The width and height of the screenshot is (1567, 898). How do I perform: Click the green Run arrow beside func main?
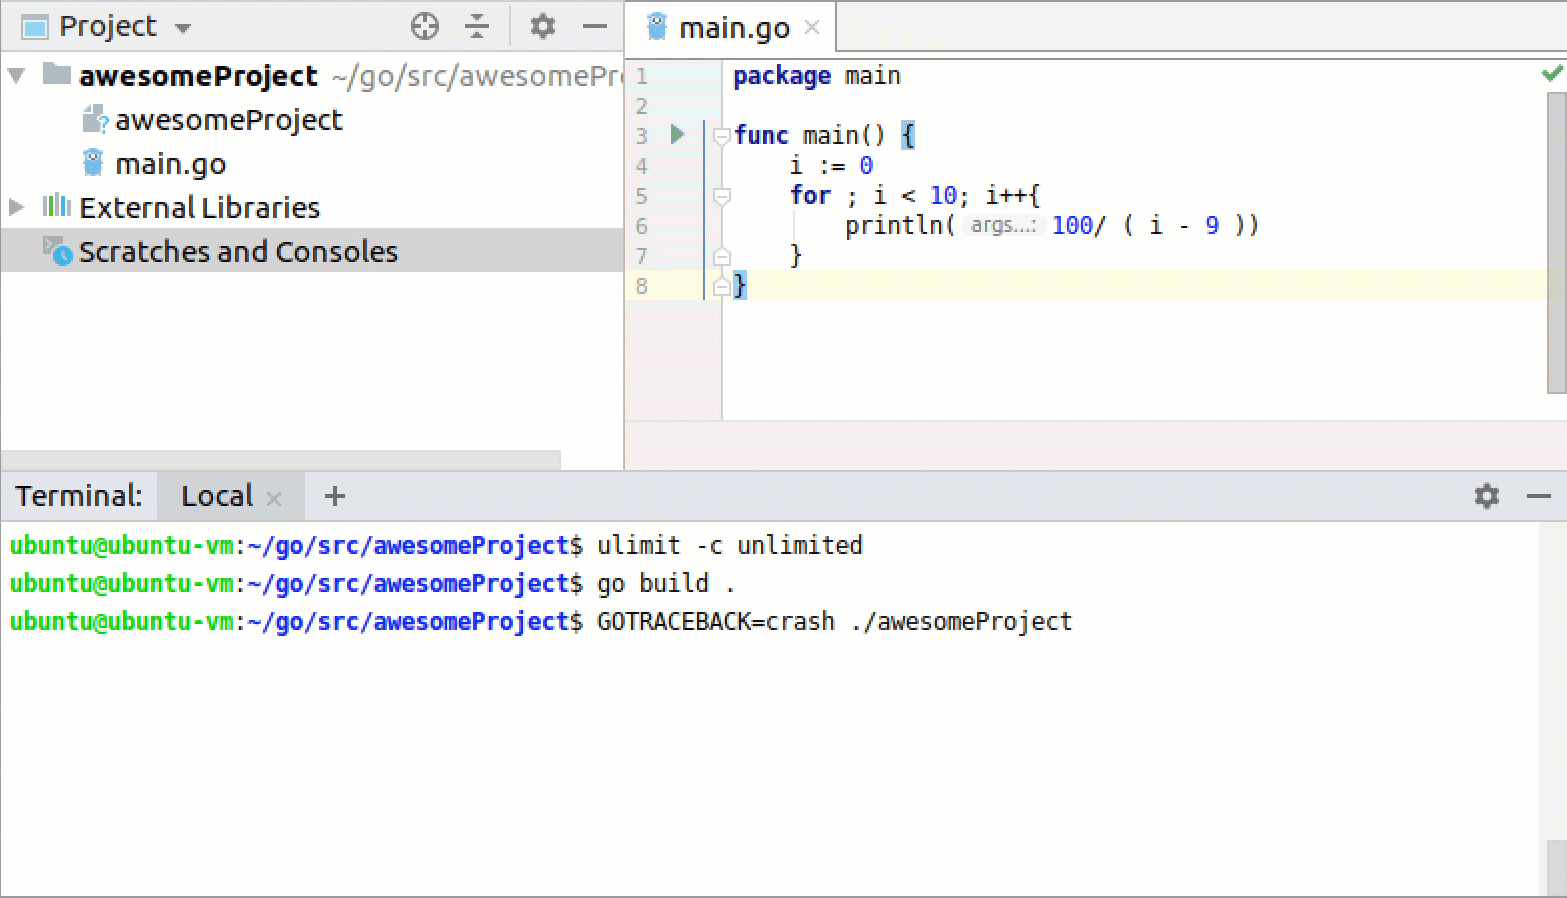click(676, 134)
